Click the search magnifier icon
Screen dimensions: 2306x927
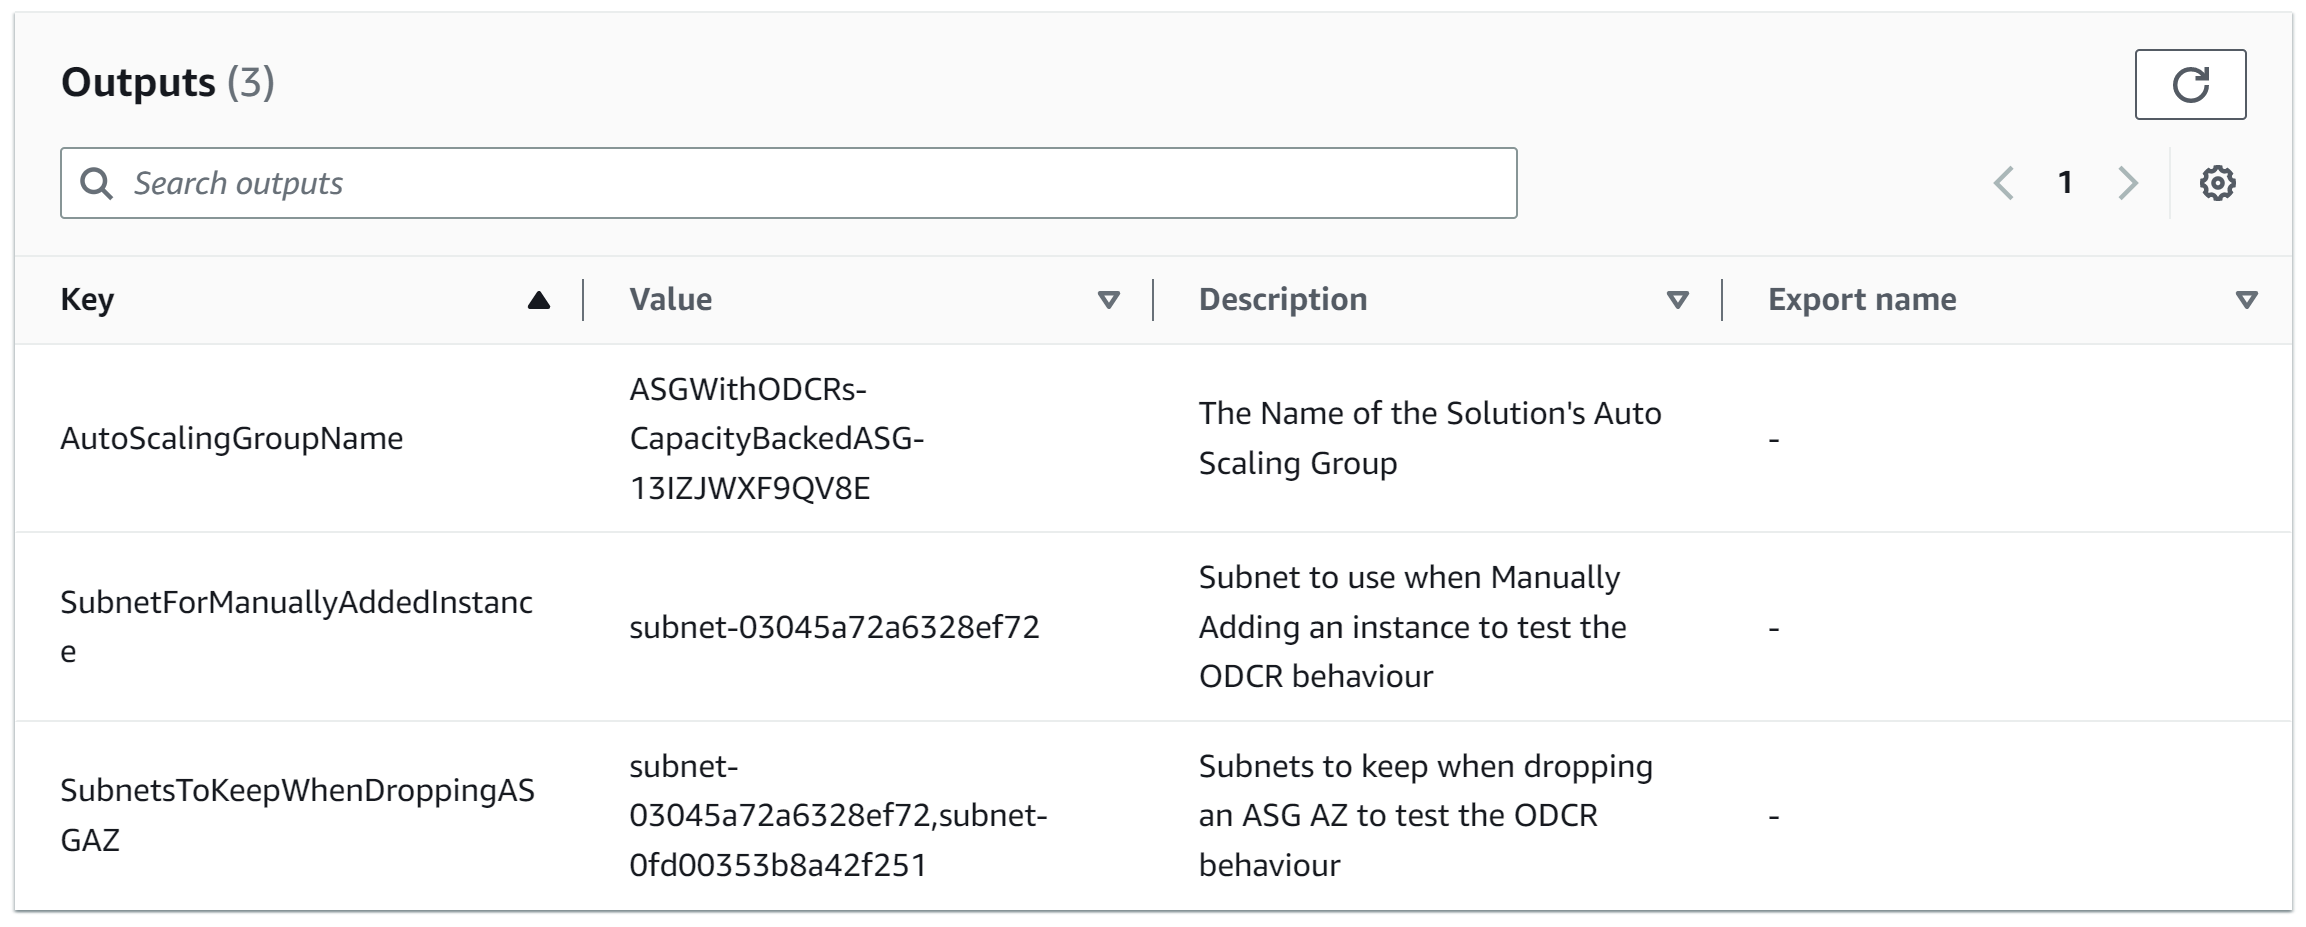[x=96, y=183]
